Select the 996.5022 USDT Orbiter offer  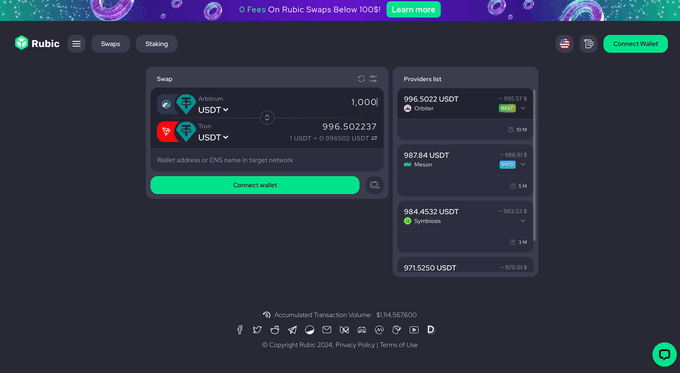pos(465,114)
